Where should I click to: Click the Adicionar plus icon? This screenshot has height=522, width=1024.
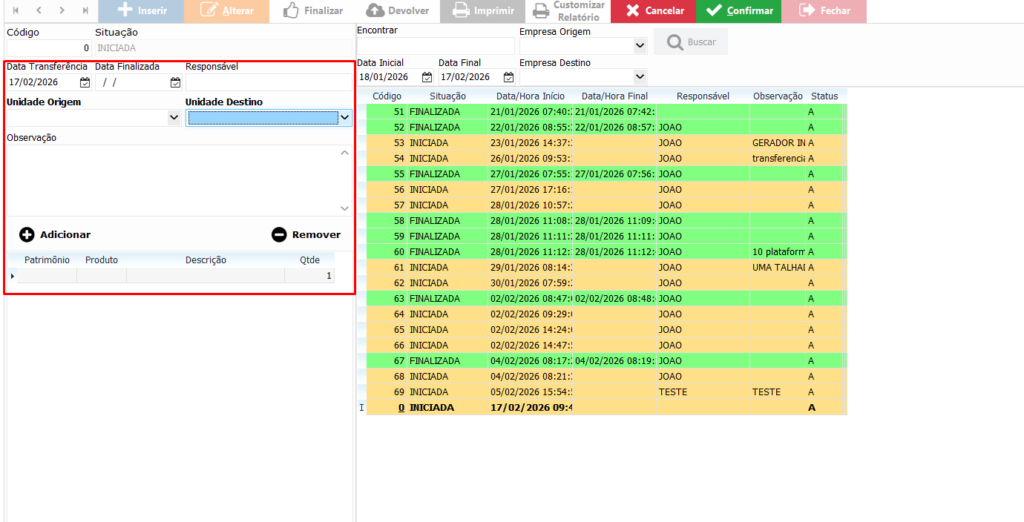pyautogui.click(x=27, y=235)
